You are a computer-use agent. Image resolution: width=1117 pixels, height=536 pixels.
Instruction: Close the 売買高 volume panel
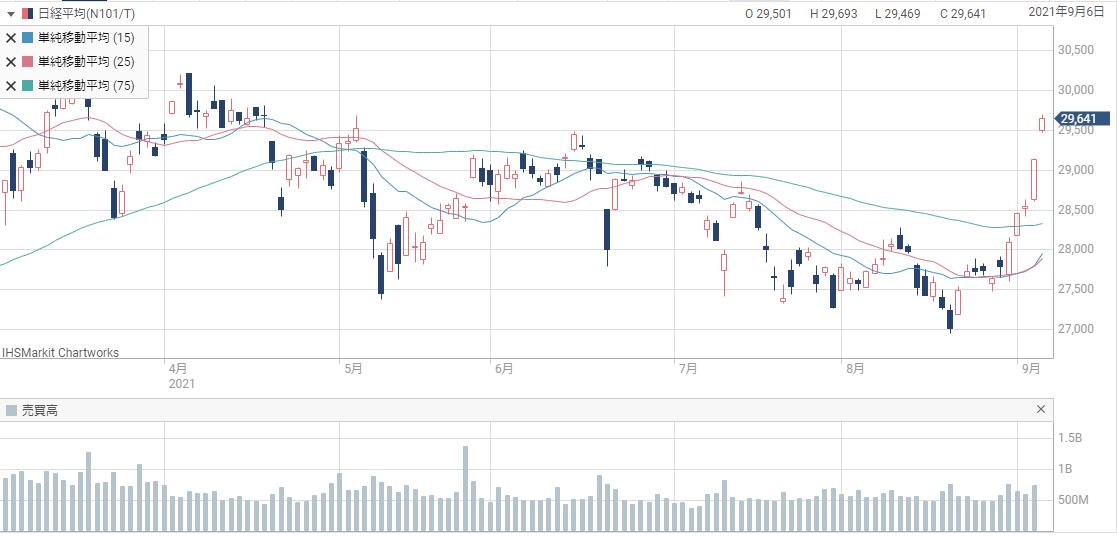tap(1041, 410)
